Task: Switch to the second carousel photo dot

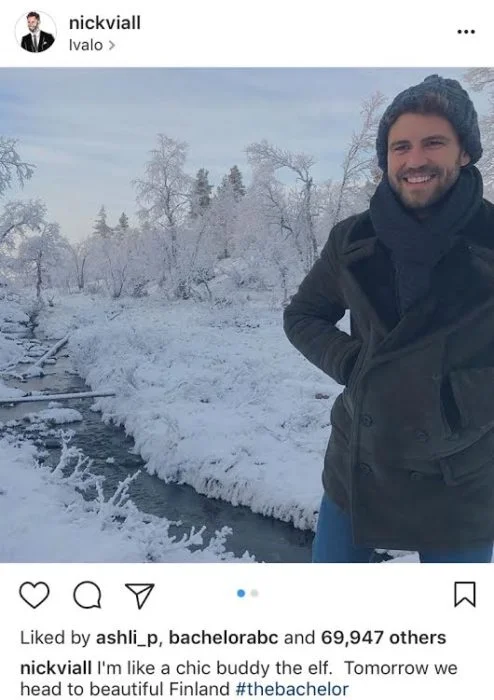Action: click(x=254, y=593)
